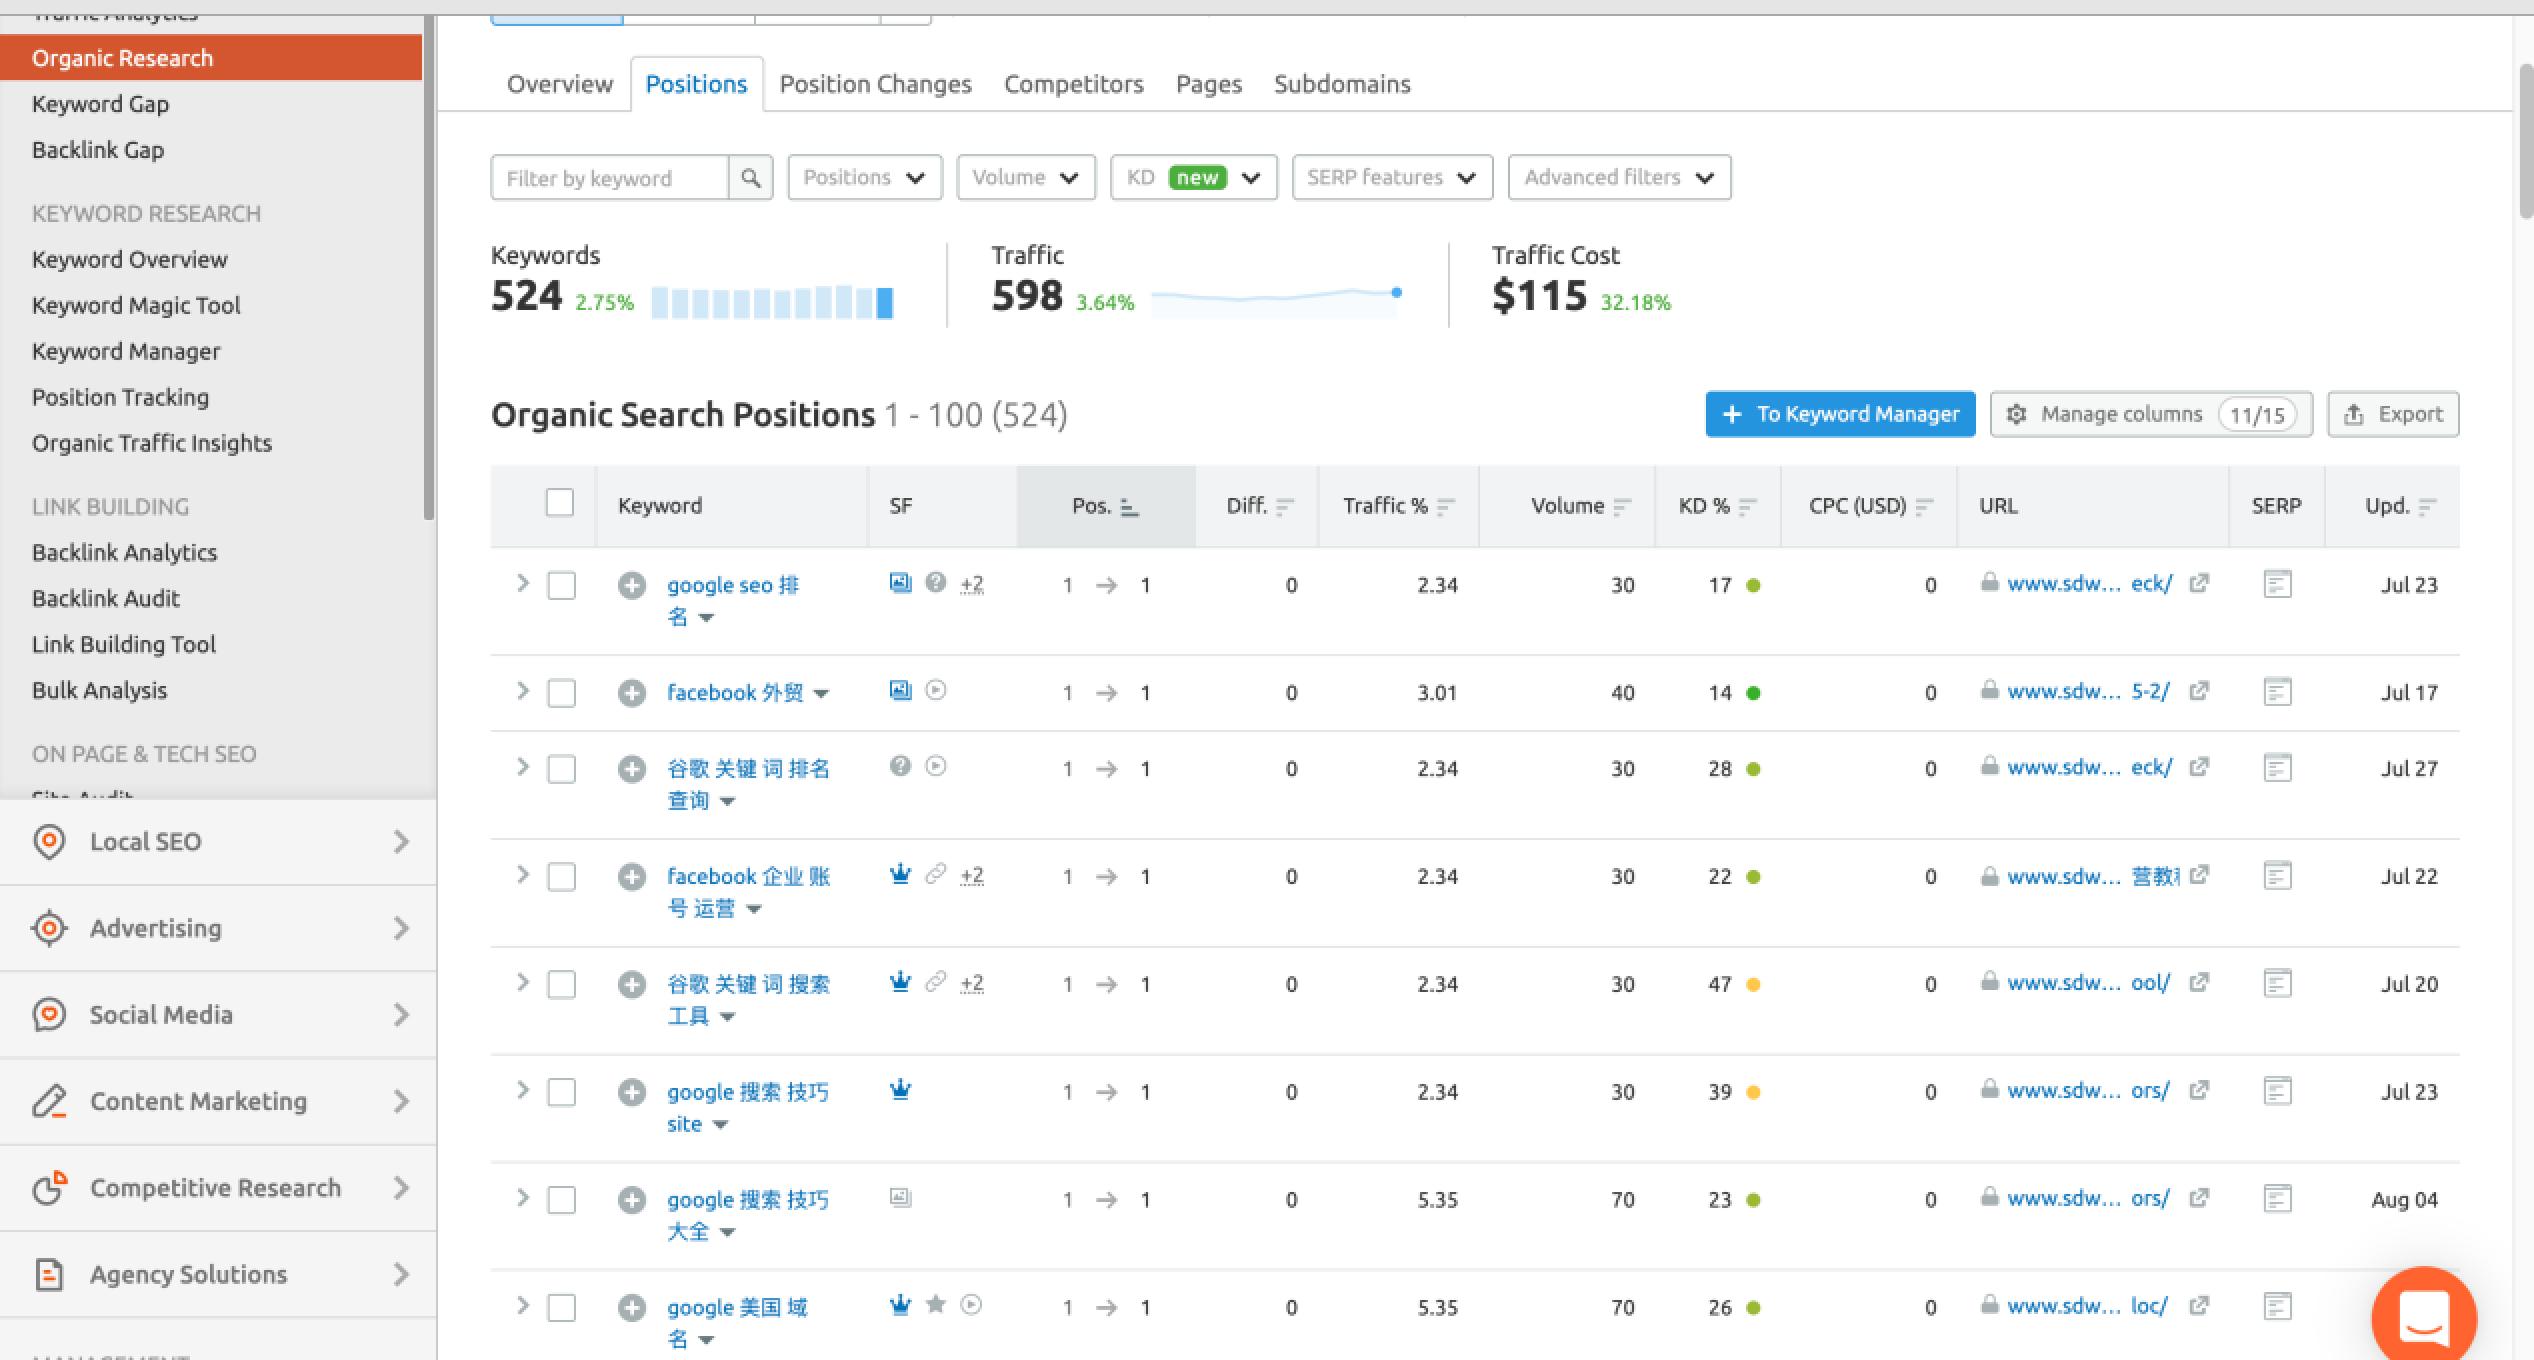The width and height of the screenshot is (2534, 1360).
Task: Expand the 'facebook 外贸' row chevron
Action: tap(522, 691)
